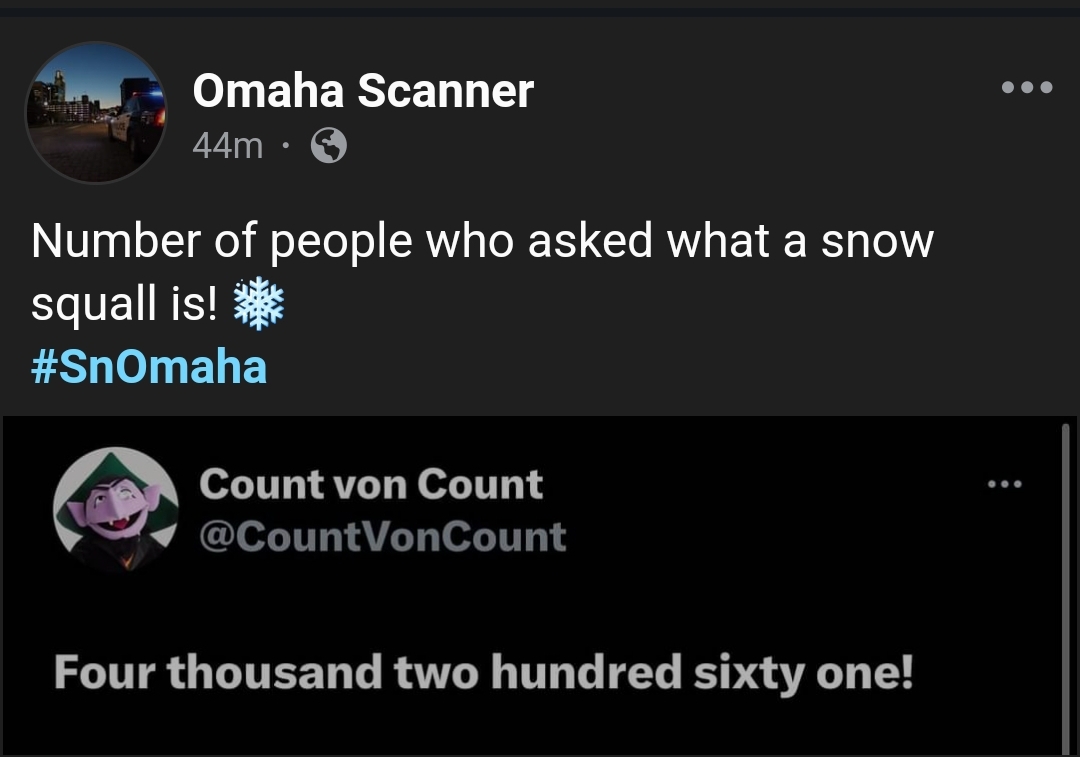
Task: Click 'sixty one!' at the tweet's end
Action: (x=801, y=672)
